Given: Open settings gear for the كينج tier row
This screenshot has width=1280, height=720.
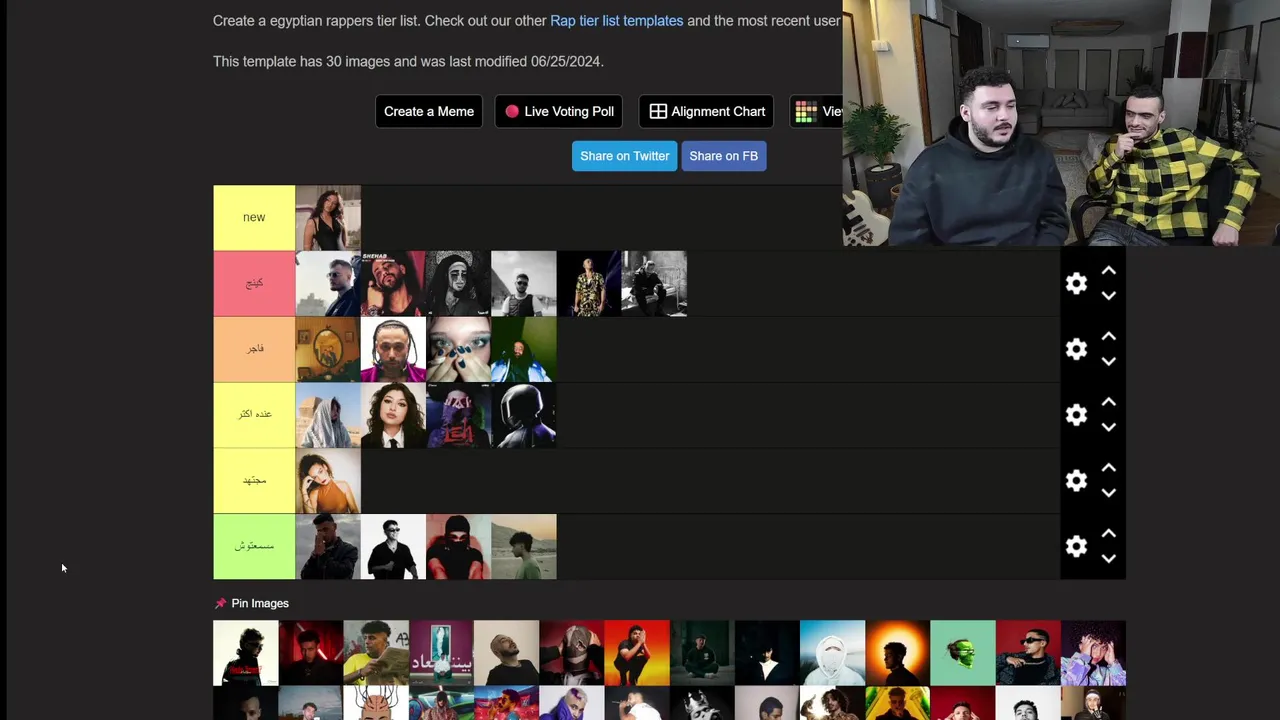Looking at the screenshot, I should pyautogui.click(x=1076, y=284).
